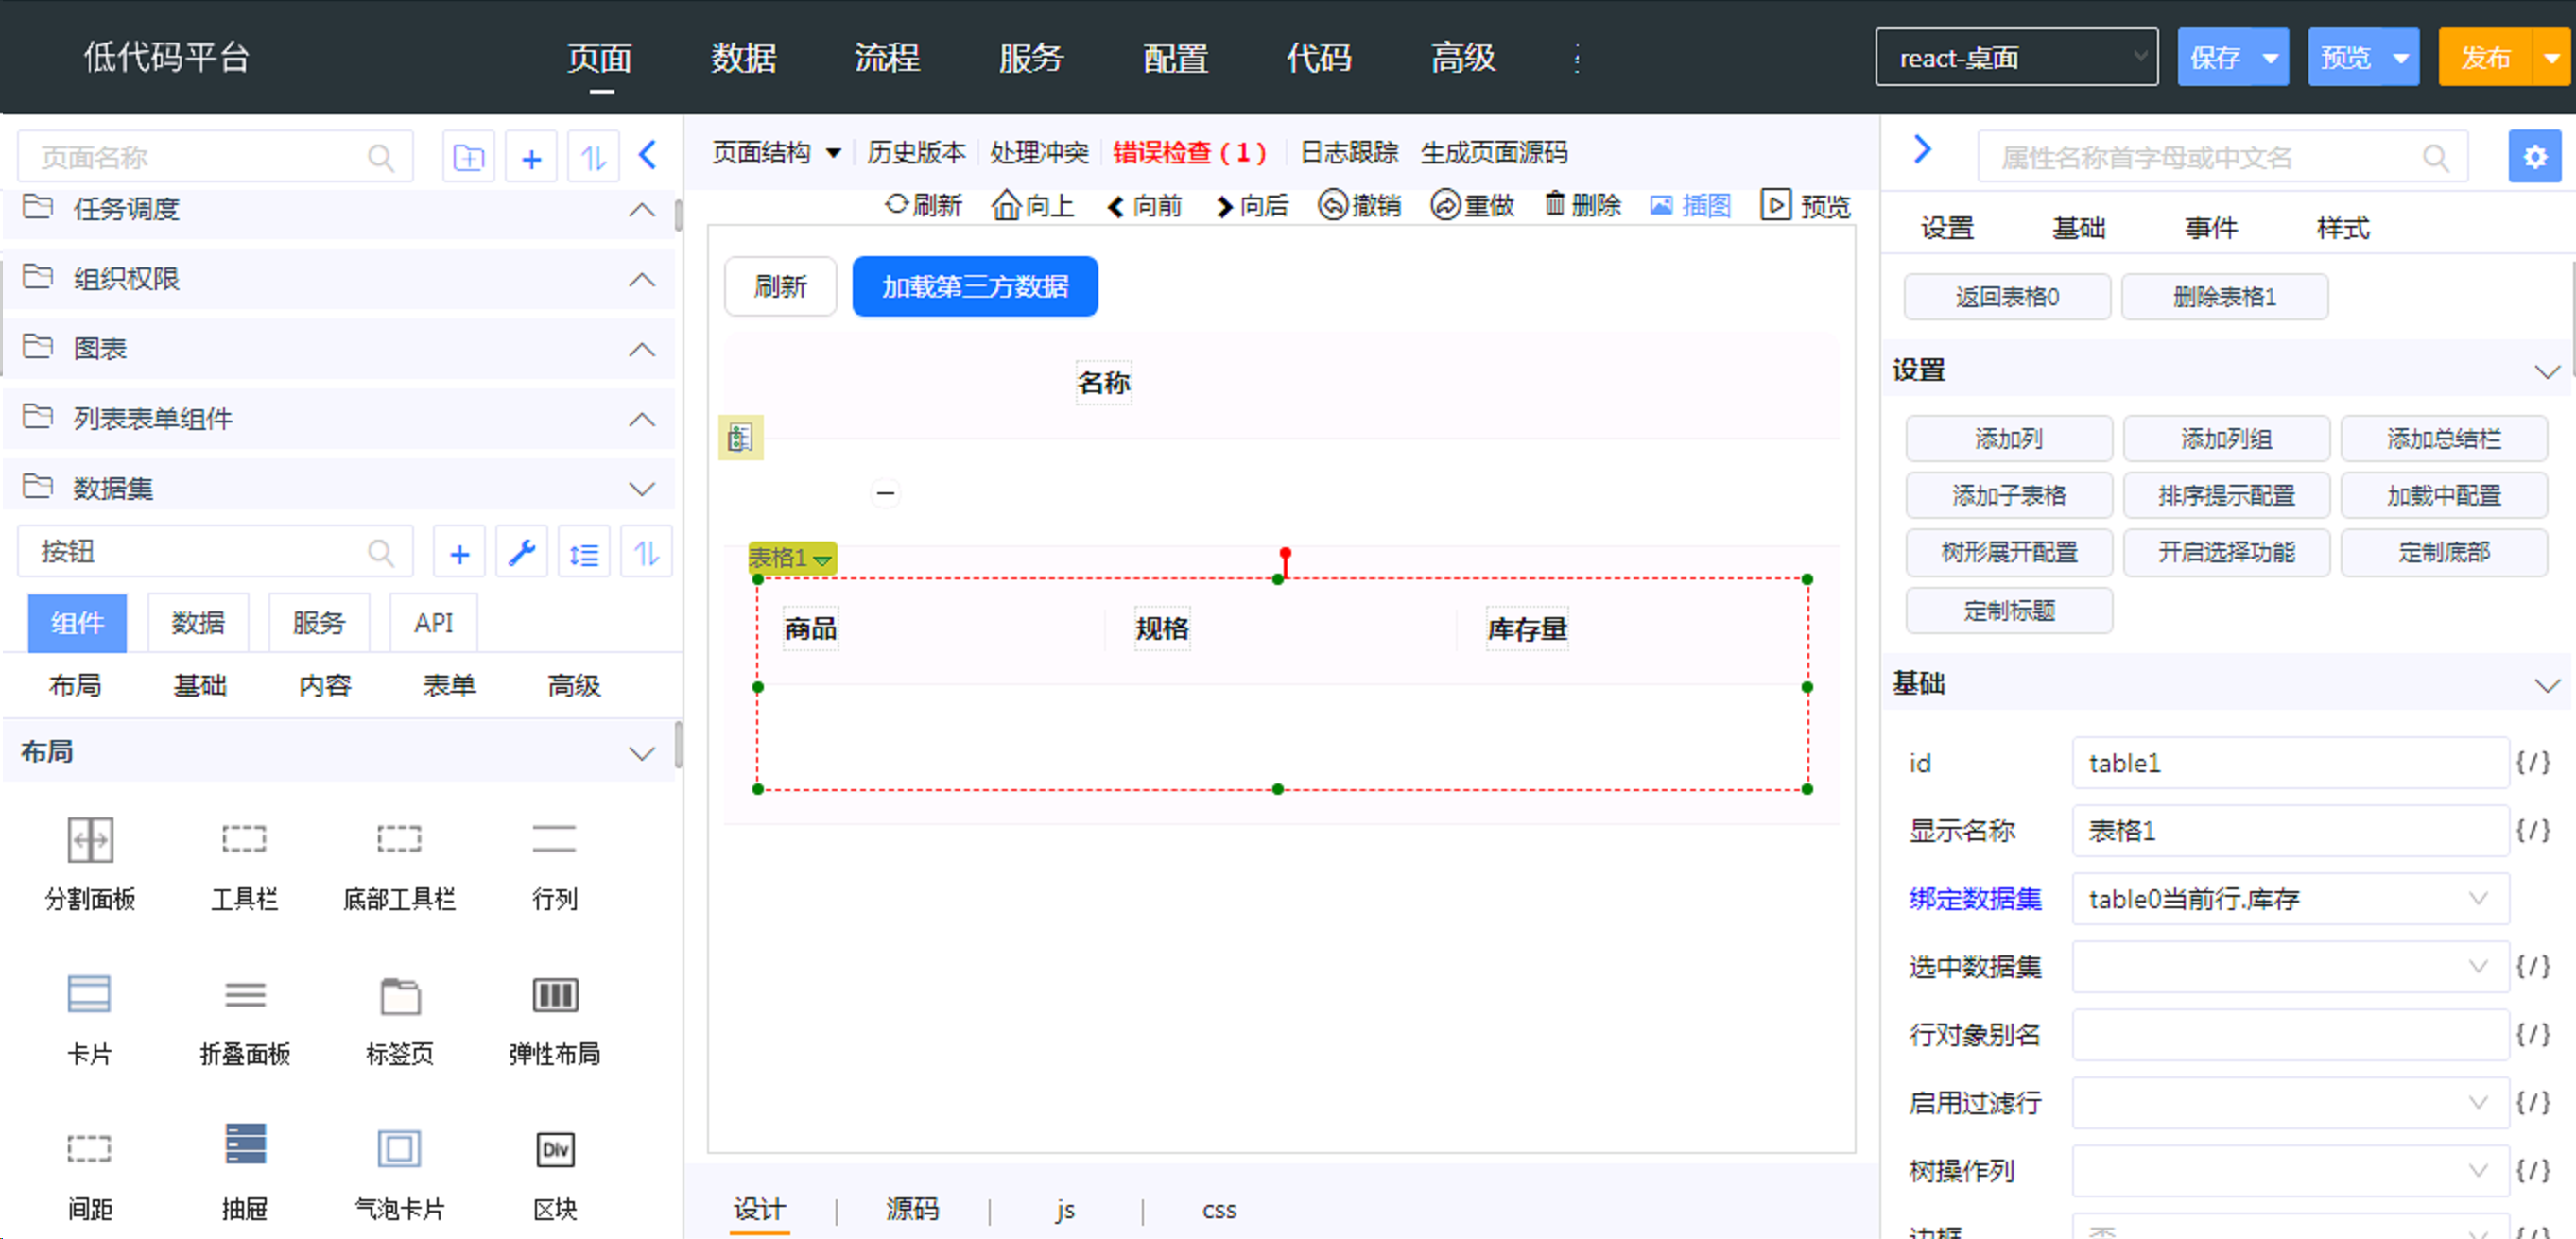Click the more options dots in top nav

tap(1577, 58)
